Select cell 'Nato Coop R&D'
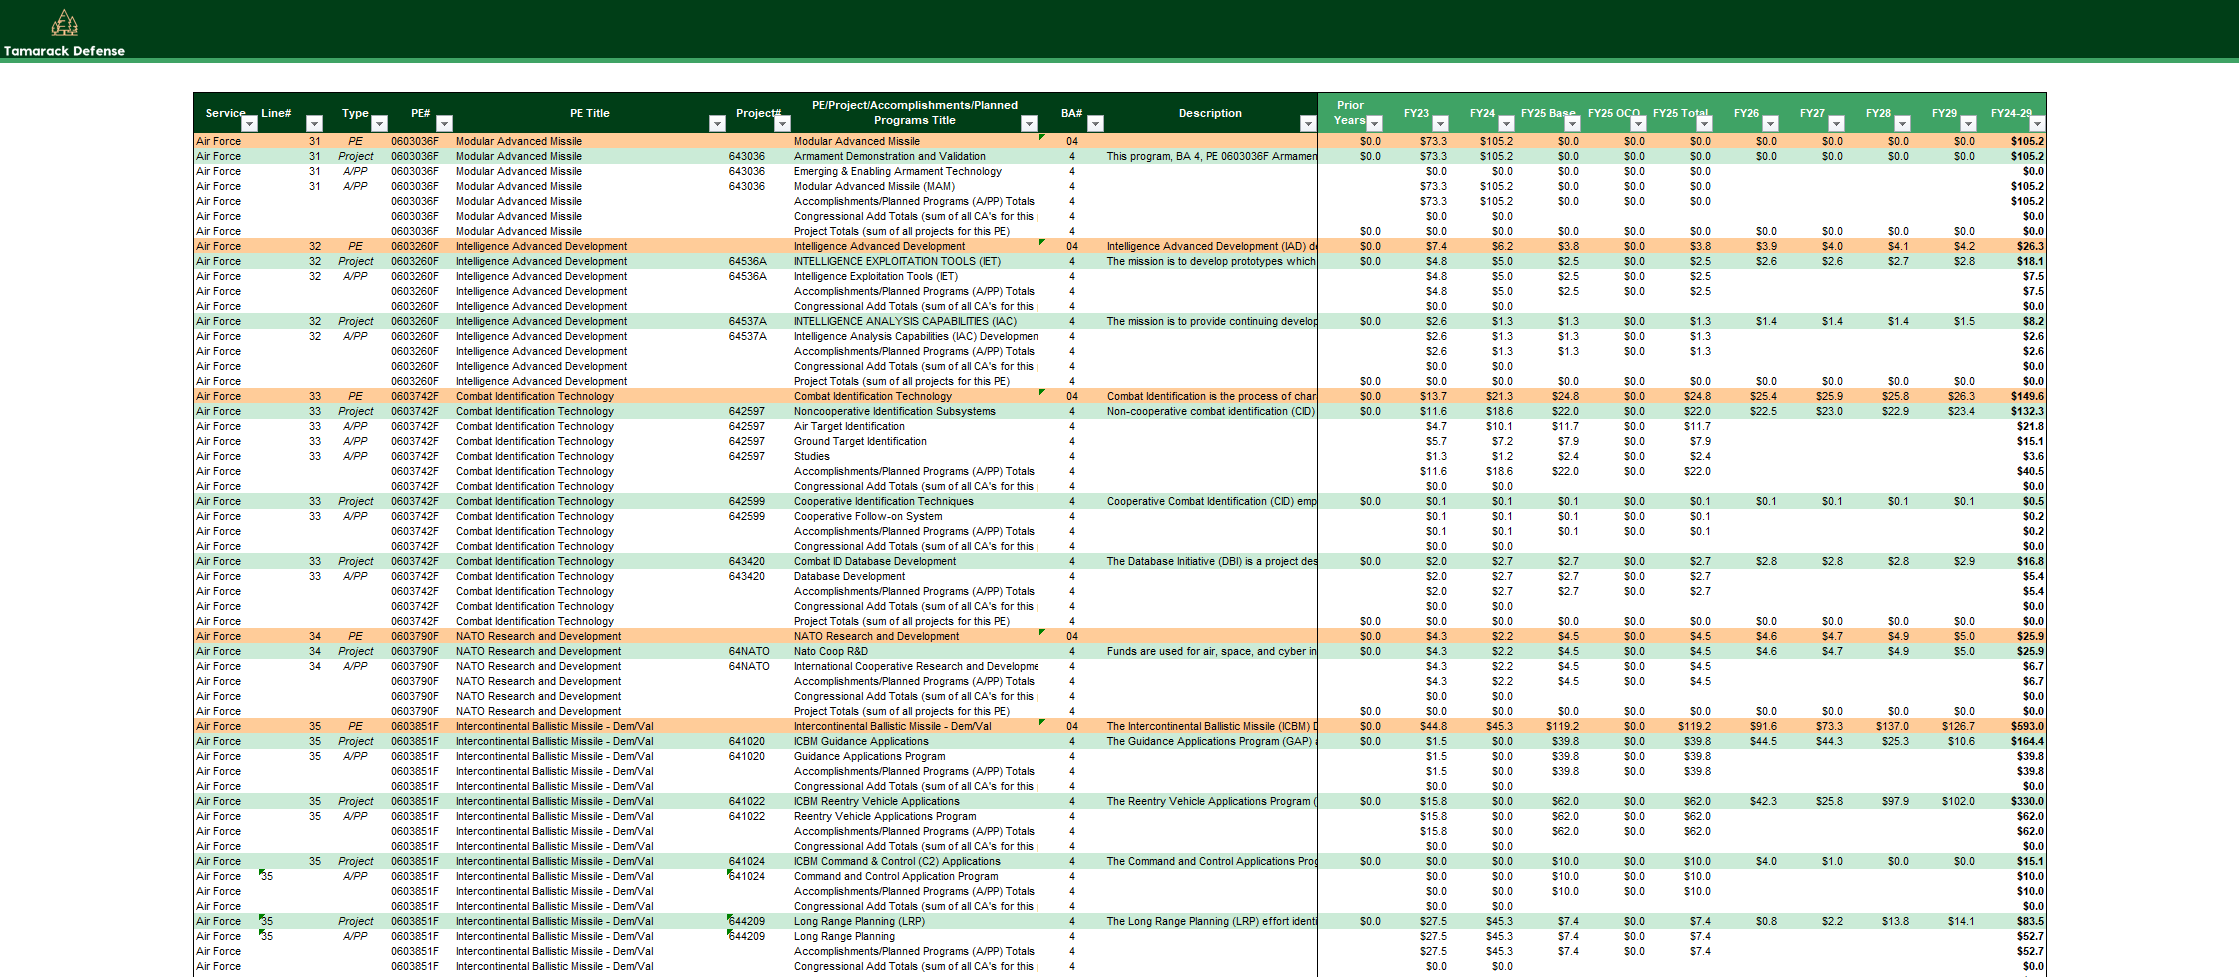This screenshot has height=977, width=2239. 915,651
